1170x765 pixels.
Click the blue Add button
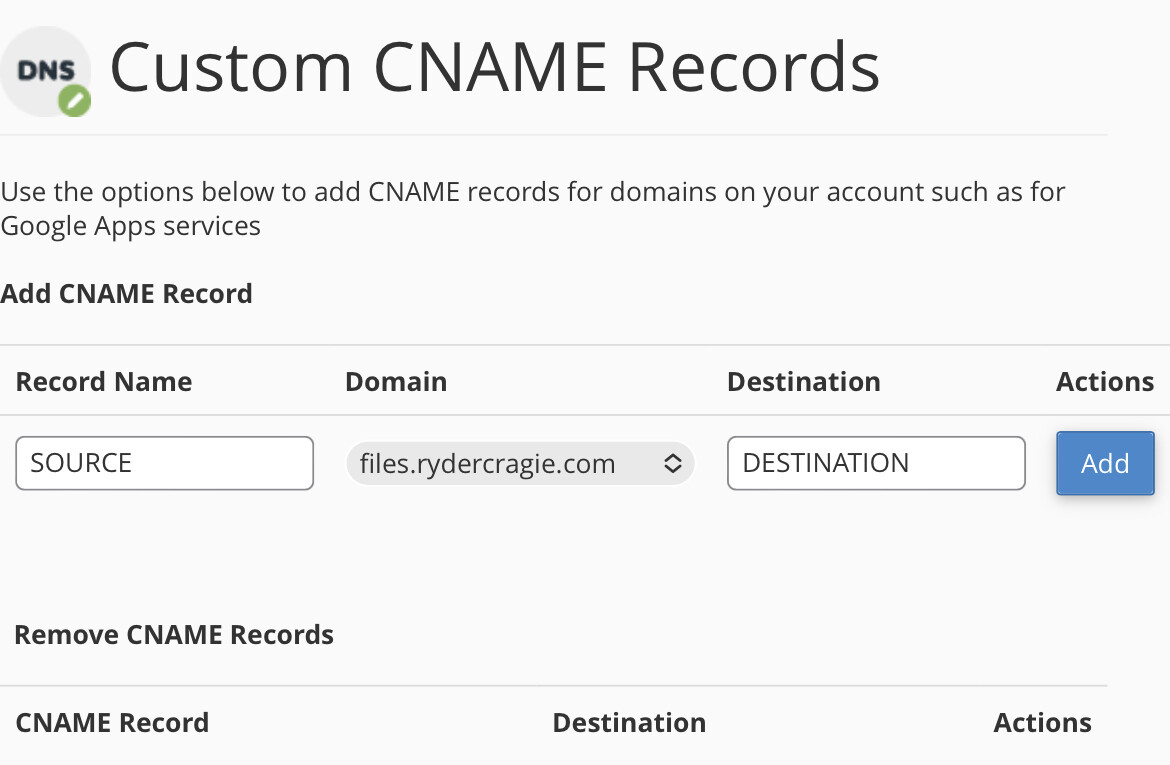pos(1105,463)
